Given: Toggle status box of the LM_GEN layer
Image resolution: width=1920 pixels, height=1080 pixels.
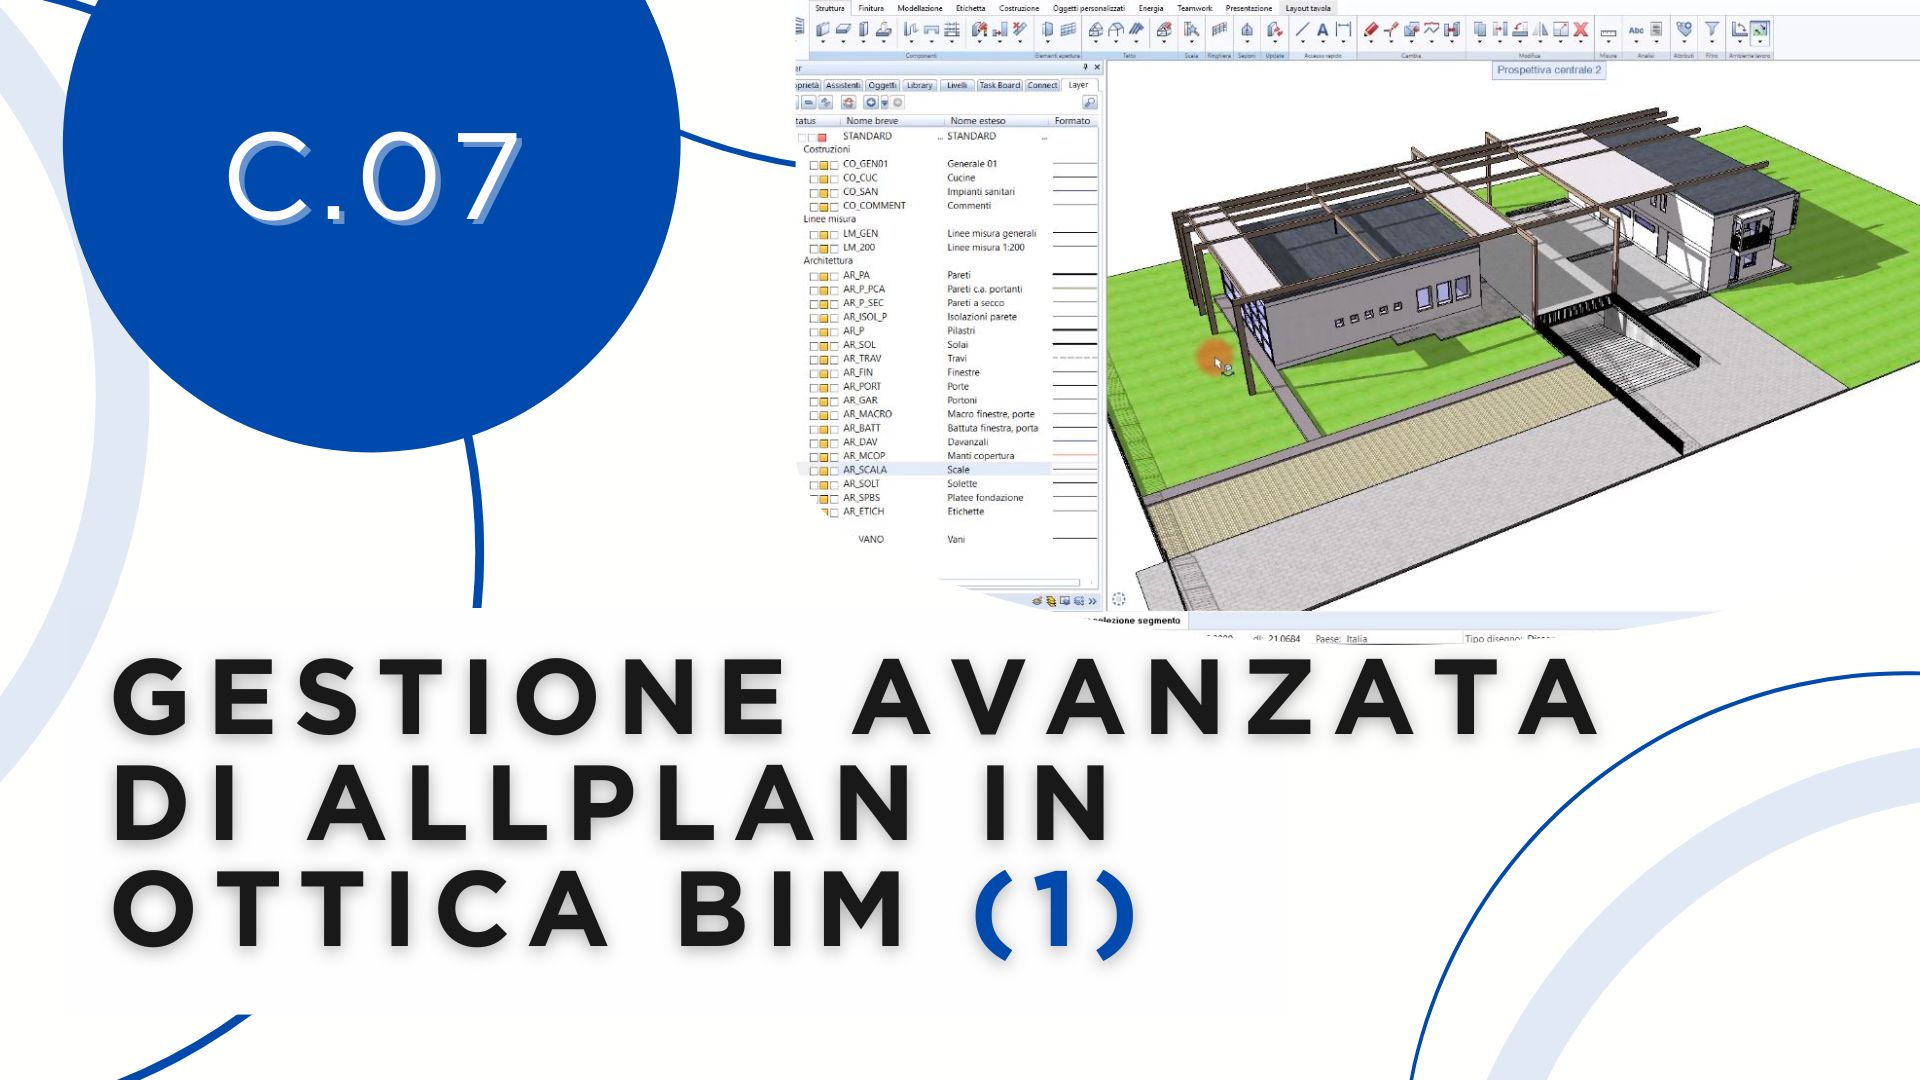Looking at the screenshot, I should [x=824, y=235].
